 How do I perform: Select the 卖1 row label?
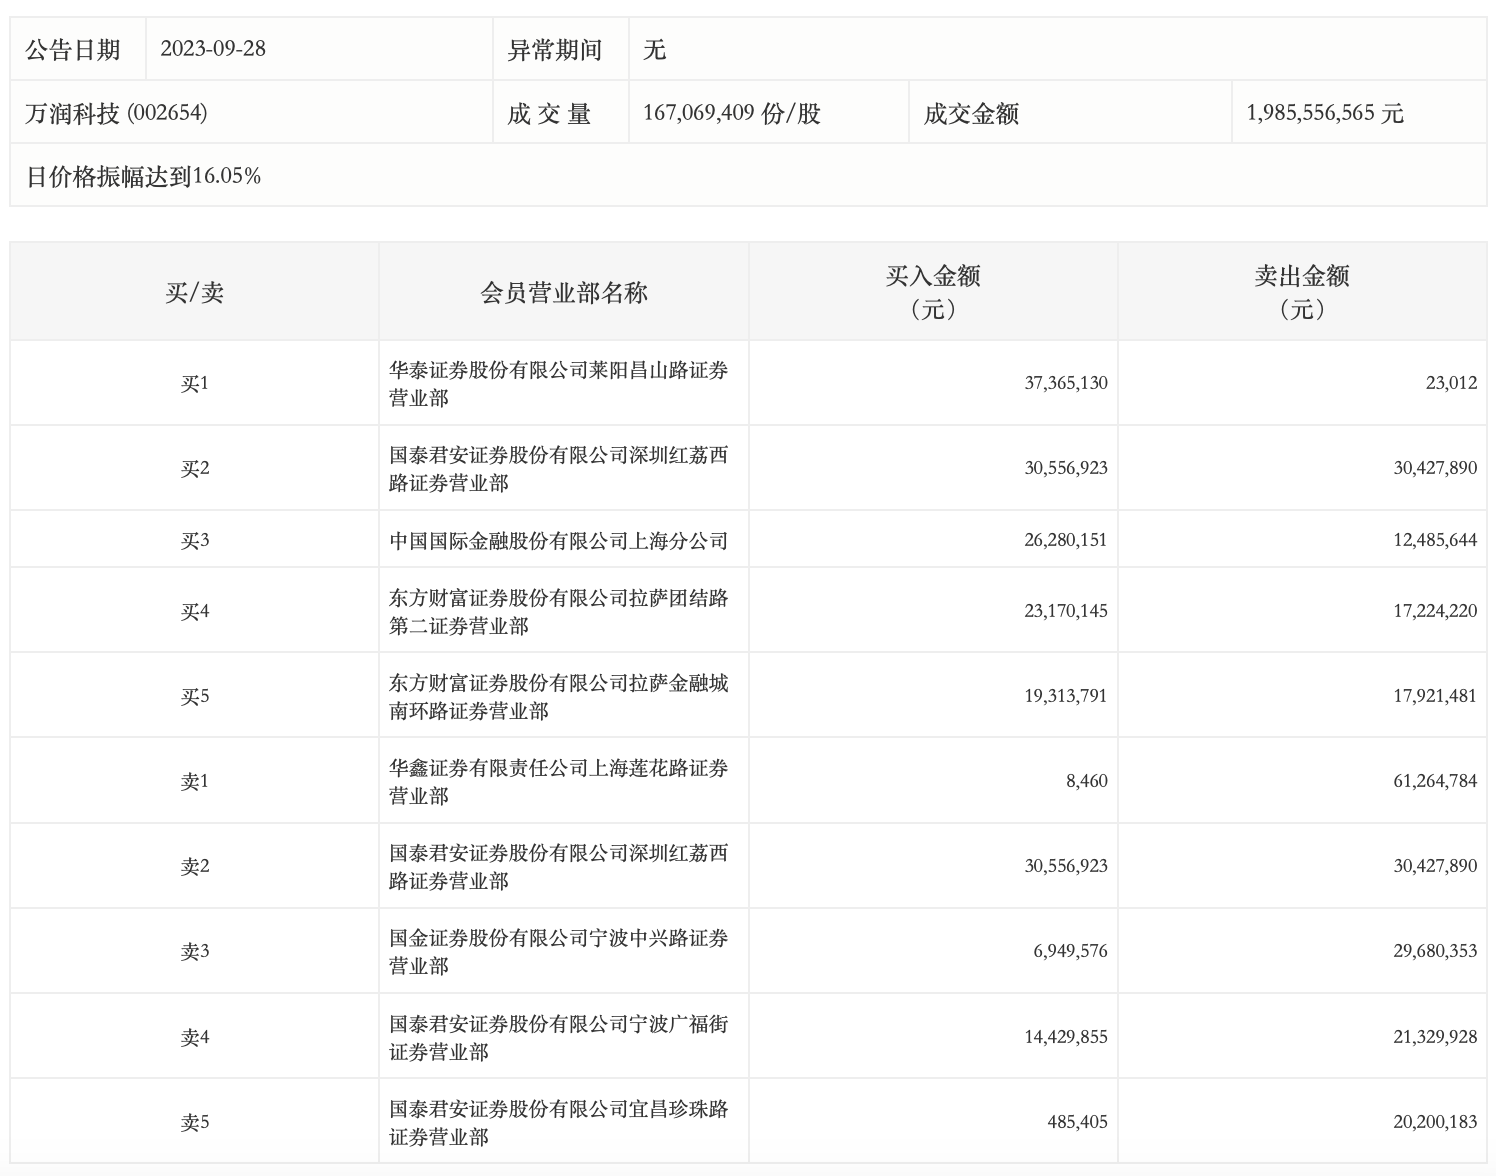tap(195, 781)
